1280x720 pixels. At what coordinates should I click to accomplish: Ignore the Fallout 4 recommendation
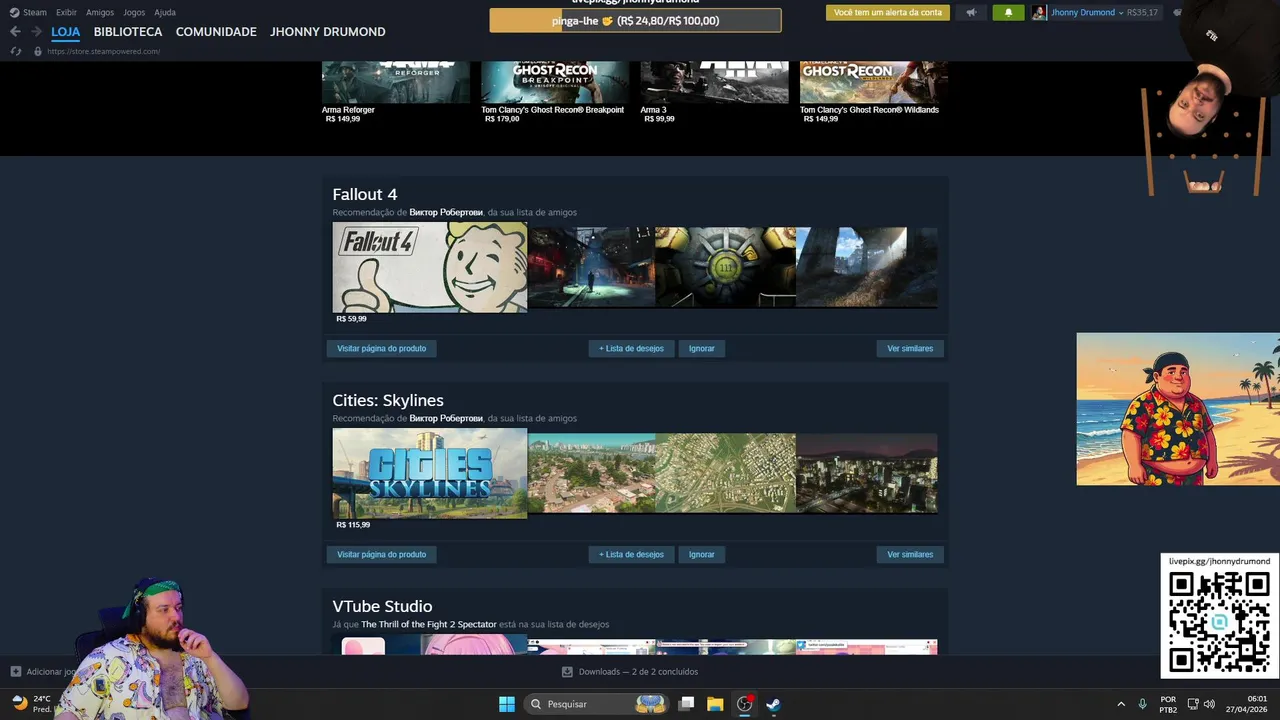click(702, 348)
